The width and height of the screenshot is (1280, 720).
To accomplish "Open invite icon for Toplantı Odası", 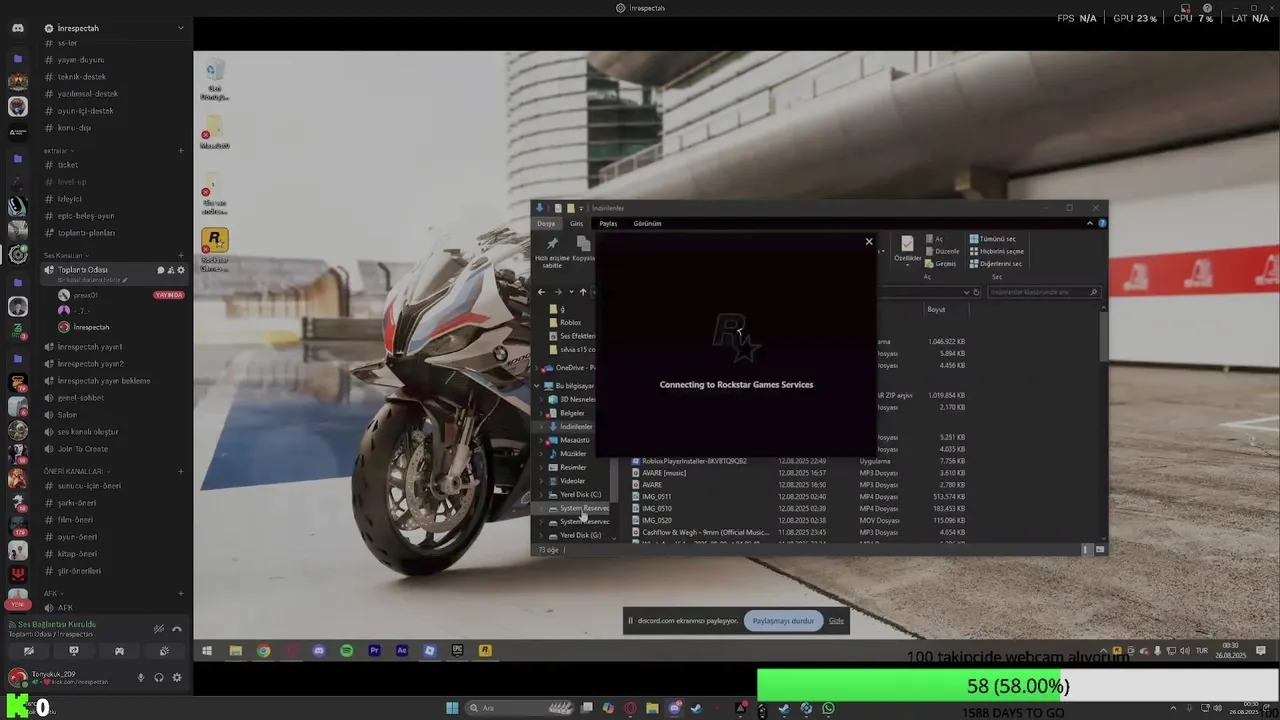I will tap(170, 270).
